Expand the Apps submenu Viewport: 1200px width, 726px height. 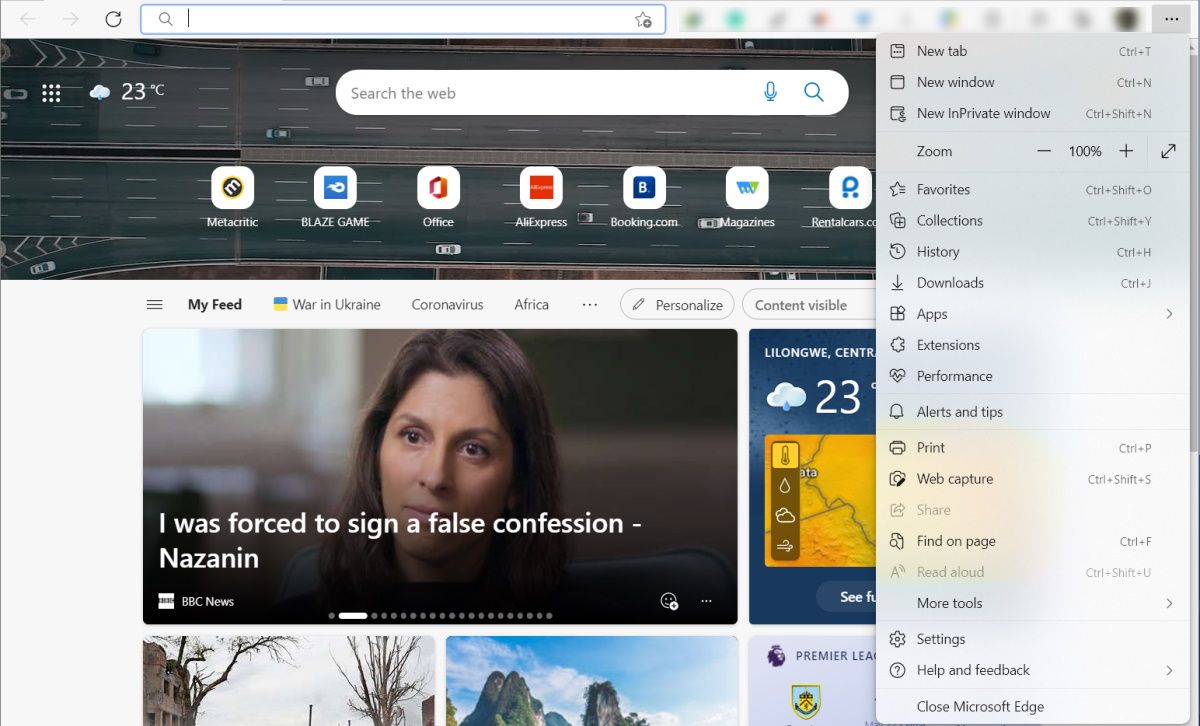point(1168,314)
